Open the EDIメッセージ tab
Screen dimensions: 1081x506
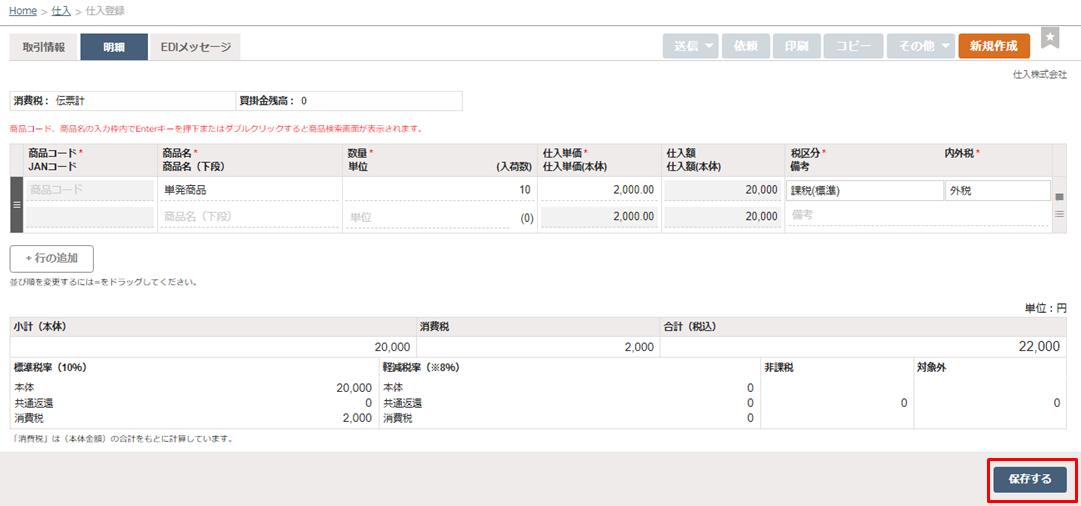[195, 47]
